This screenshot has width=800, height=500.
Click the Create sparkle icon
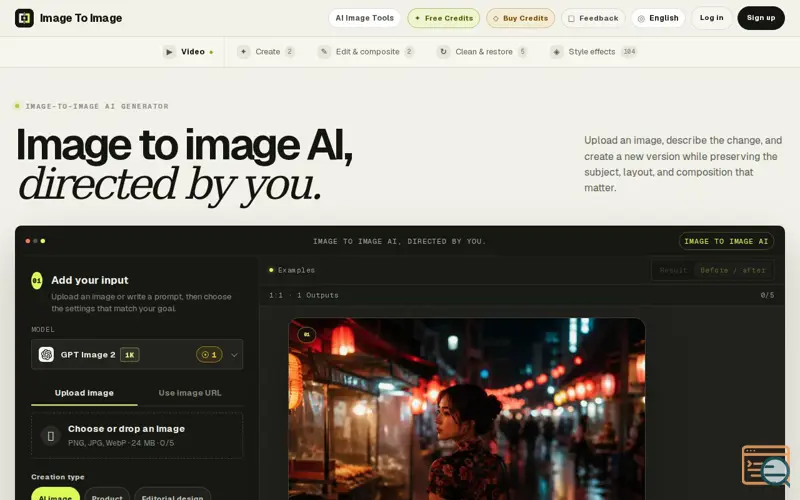tap(243, 52)
